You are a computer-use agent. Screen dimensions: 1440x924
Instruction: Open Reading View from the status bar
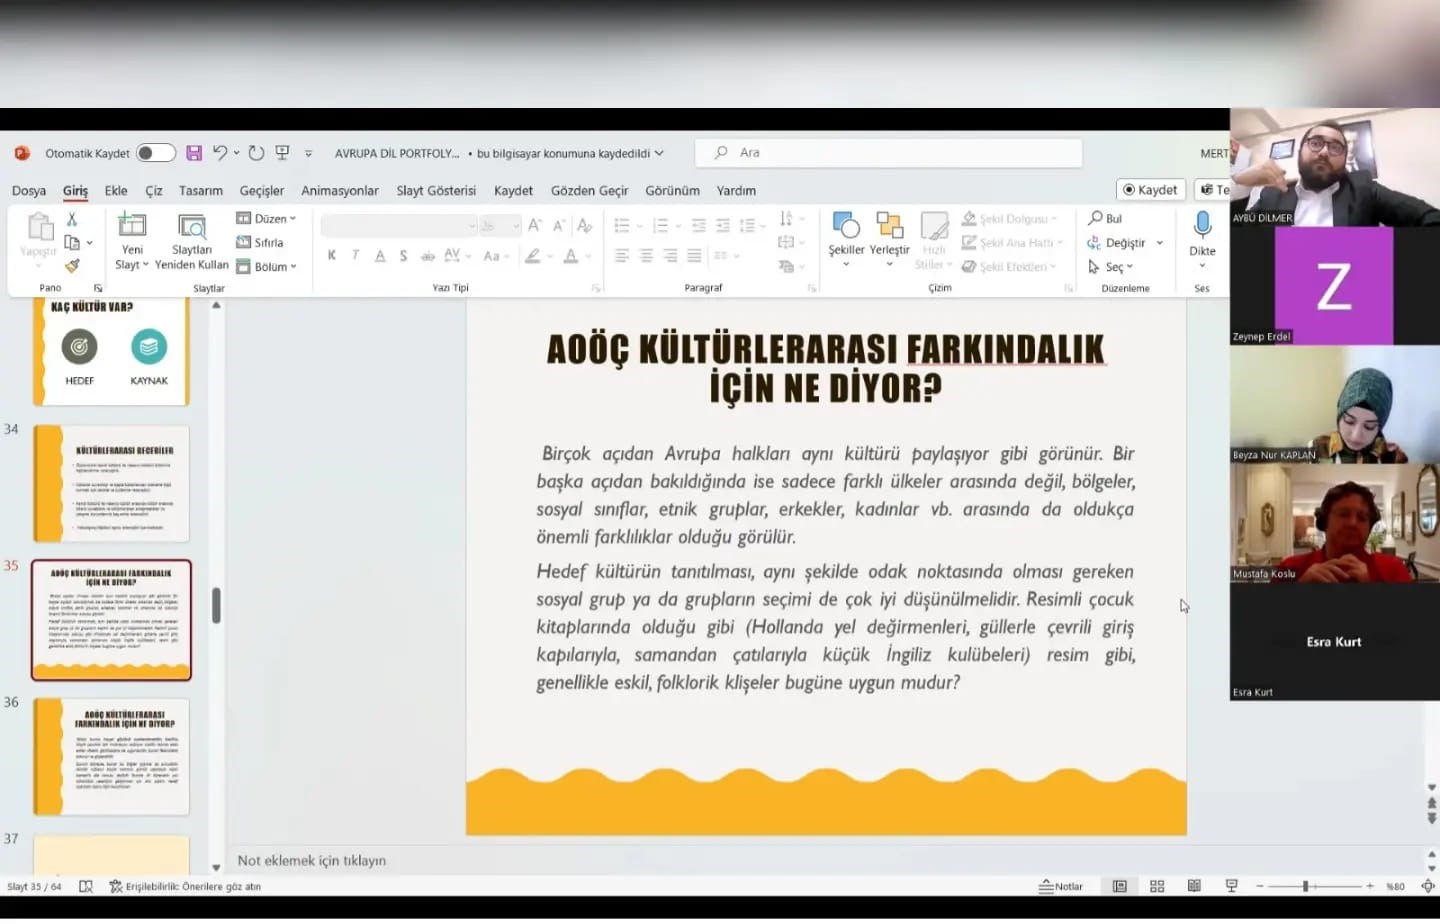(x=1194, y=886)
